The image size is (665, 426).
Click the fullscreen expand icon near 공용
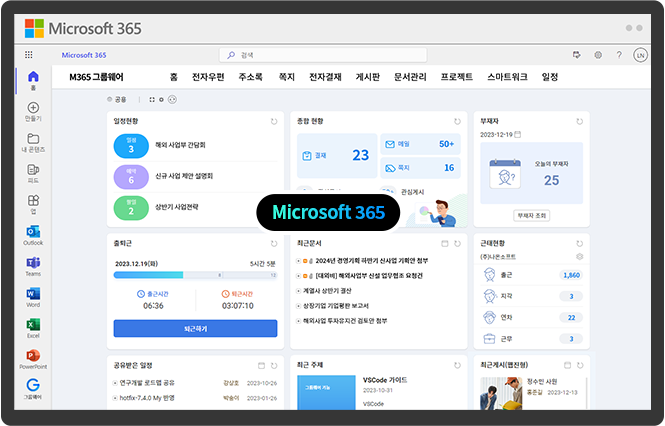152,100
